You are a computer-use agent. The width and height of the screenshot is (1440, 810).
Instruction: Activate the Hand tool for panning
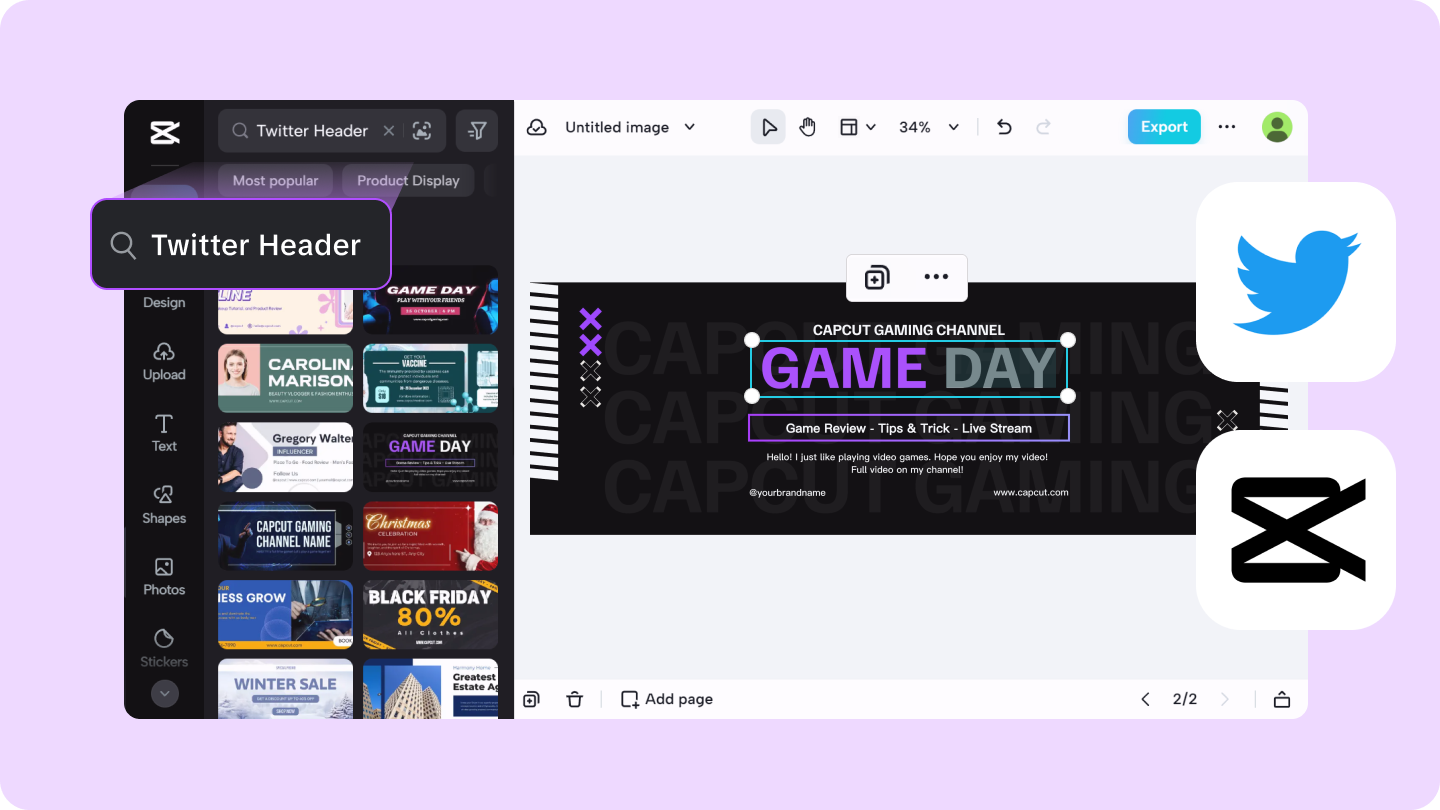808,127
